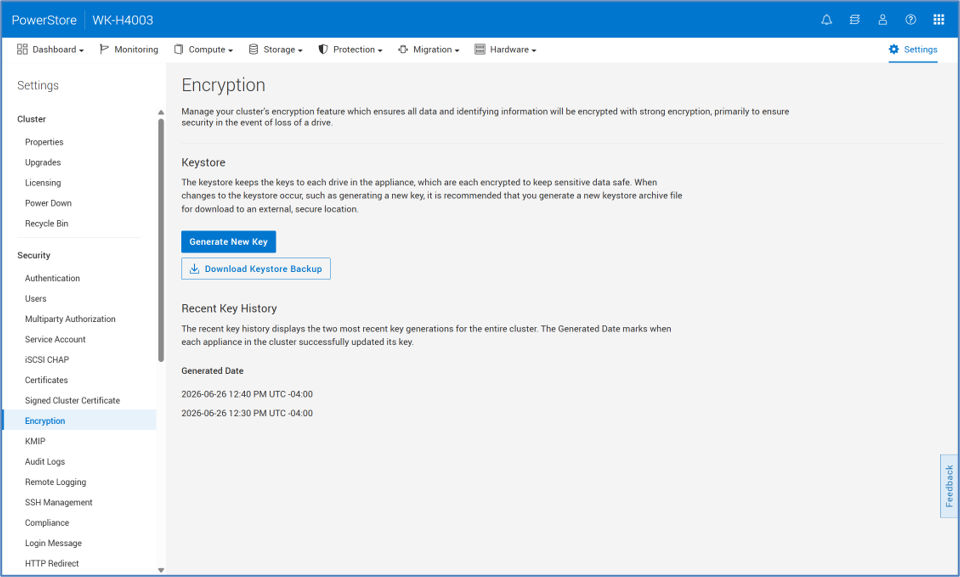960x577 pixels.
Task: Click the Protection shield icon
Action: [x=323, y=49]
